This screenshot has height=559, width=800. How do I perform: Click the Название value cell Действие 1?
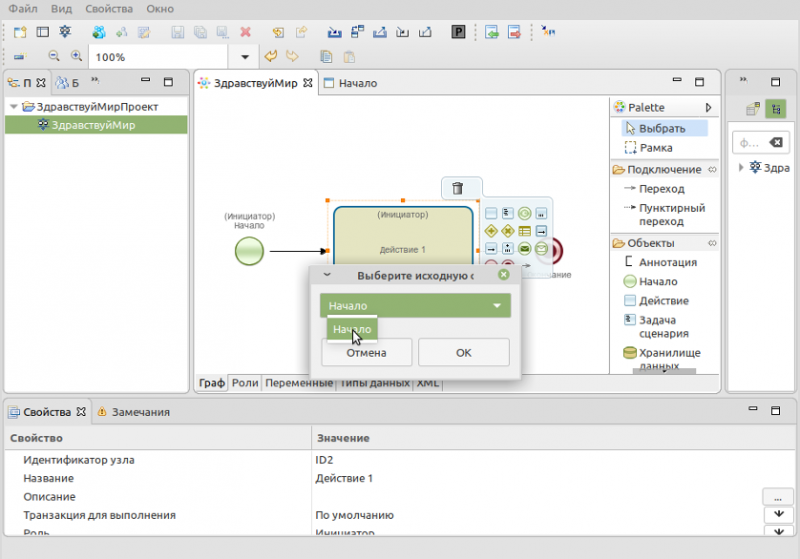point(344,478)
